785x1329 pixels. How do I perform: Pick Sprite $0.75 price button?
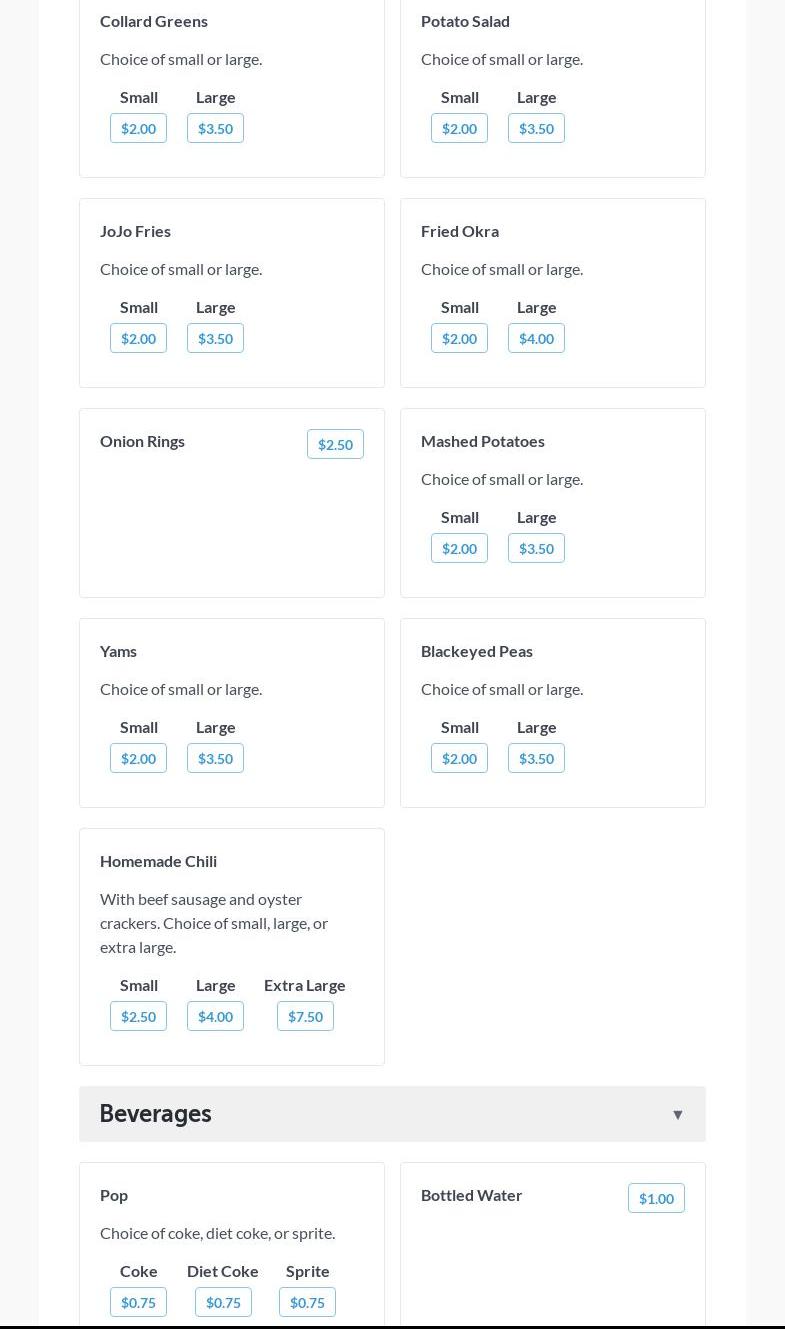[307, 1302]
